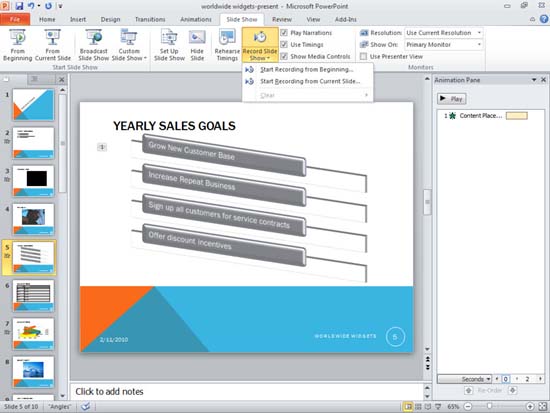
Task: Enable Use Presenter View checkbox
Action: click(364, 56)
